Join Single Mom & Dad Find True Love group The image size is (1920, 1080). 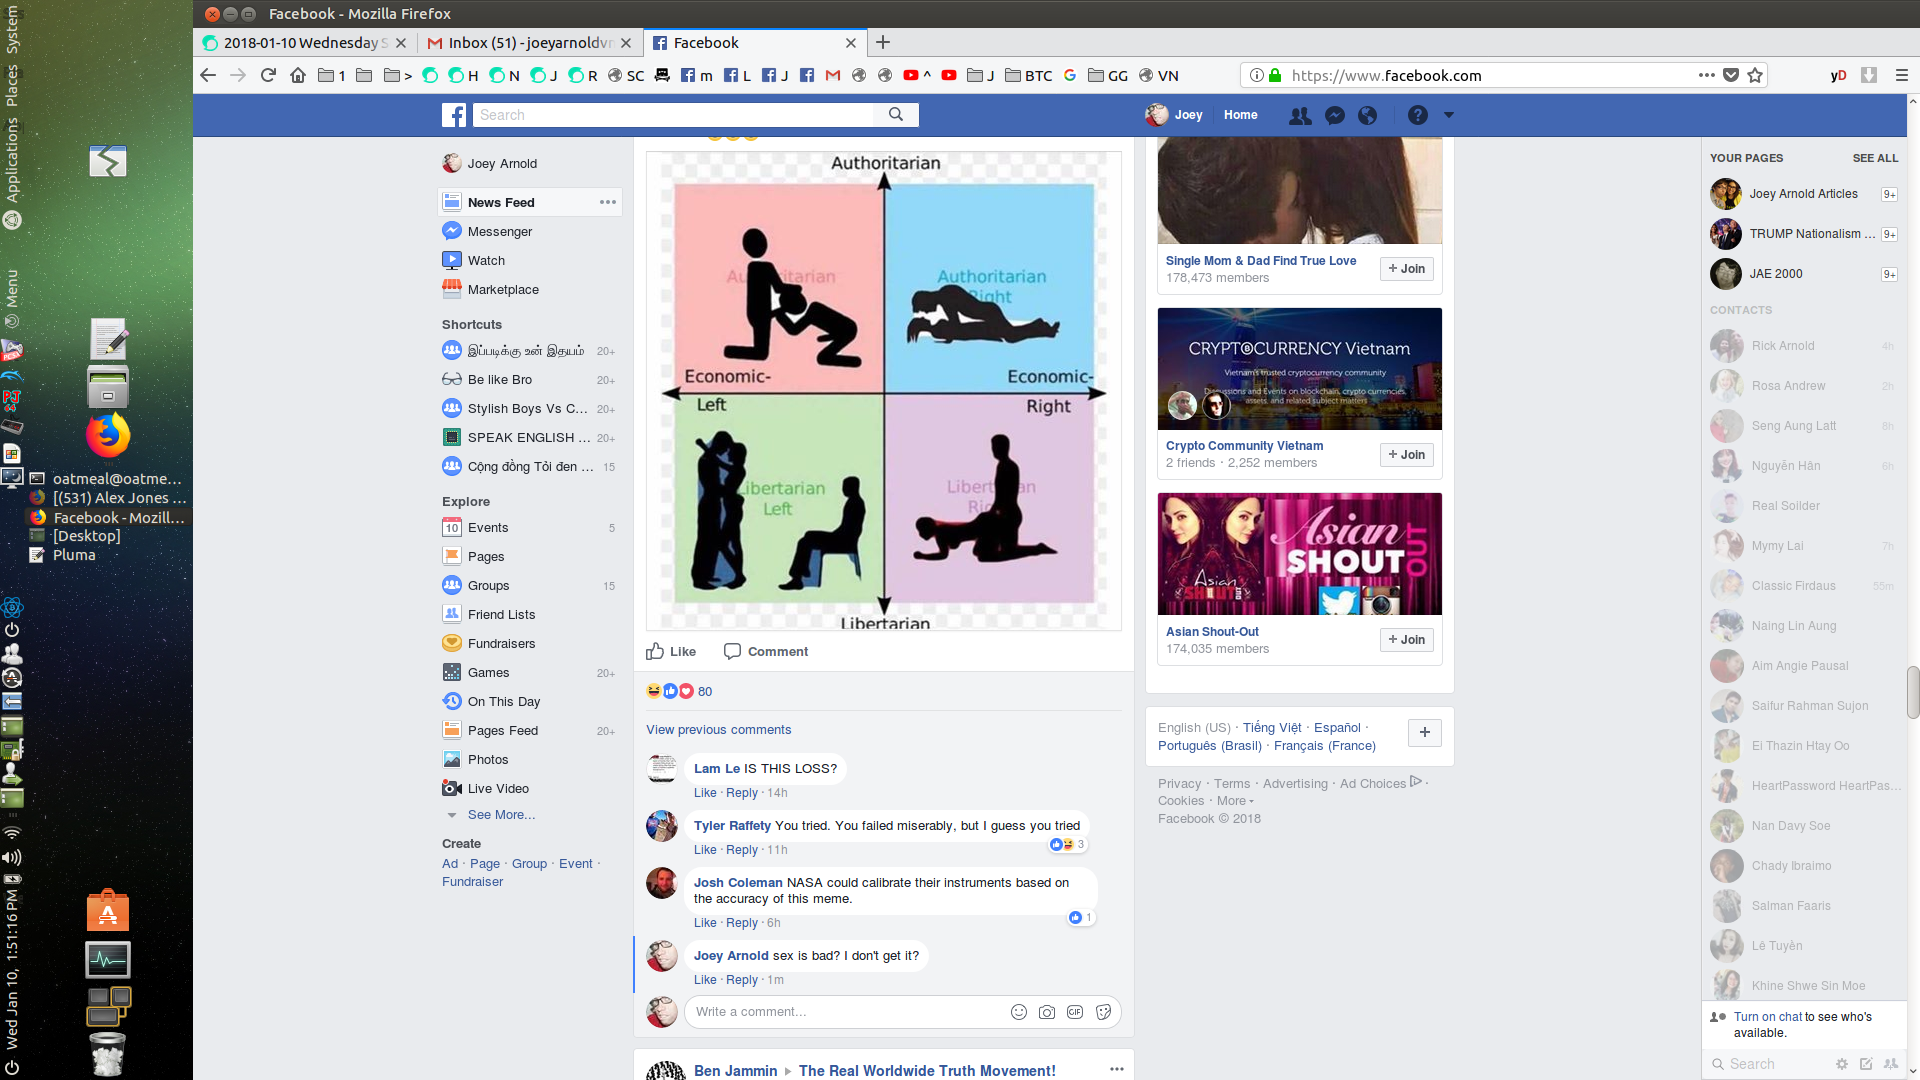[1406, 268]
